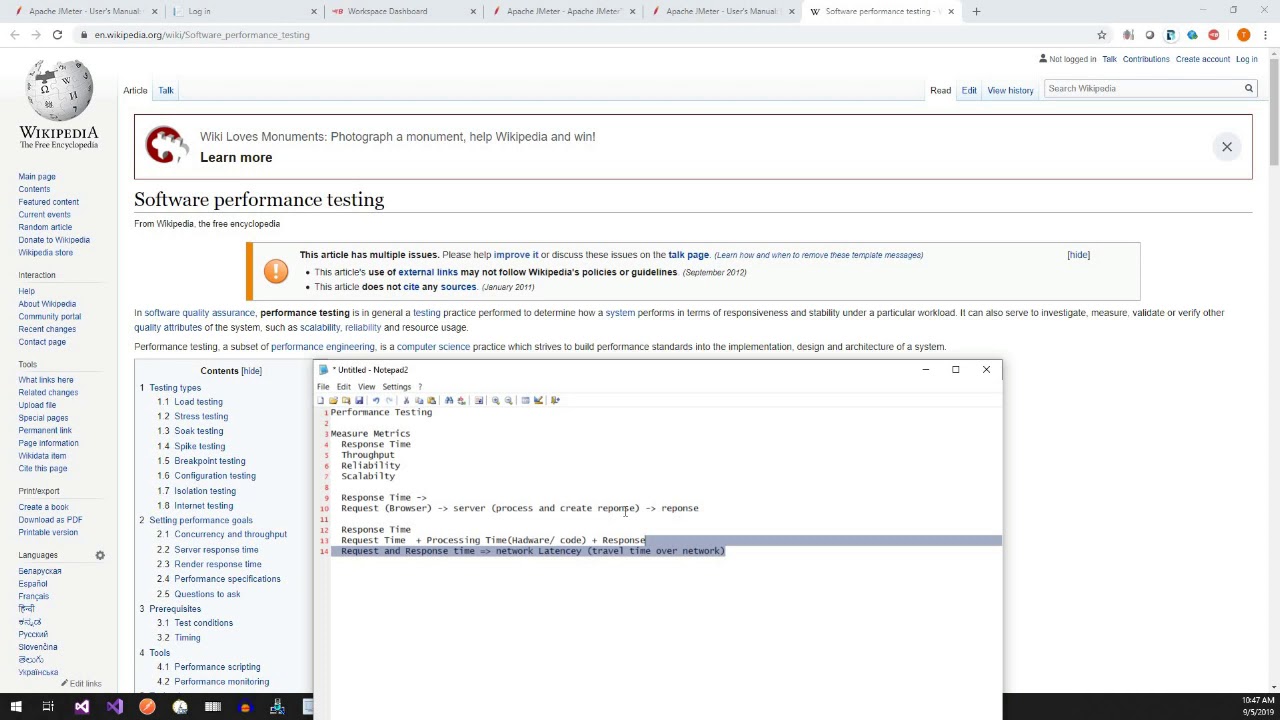Open Windows Start menu
Image resolution: width=1280 pixels, height=720 pixels.
point(16,707)
